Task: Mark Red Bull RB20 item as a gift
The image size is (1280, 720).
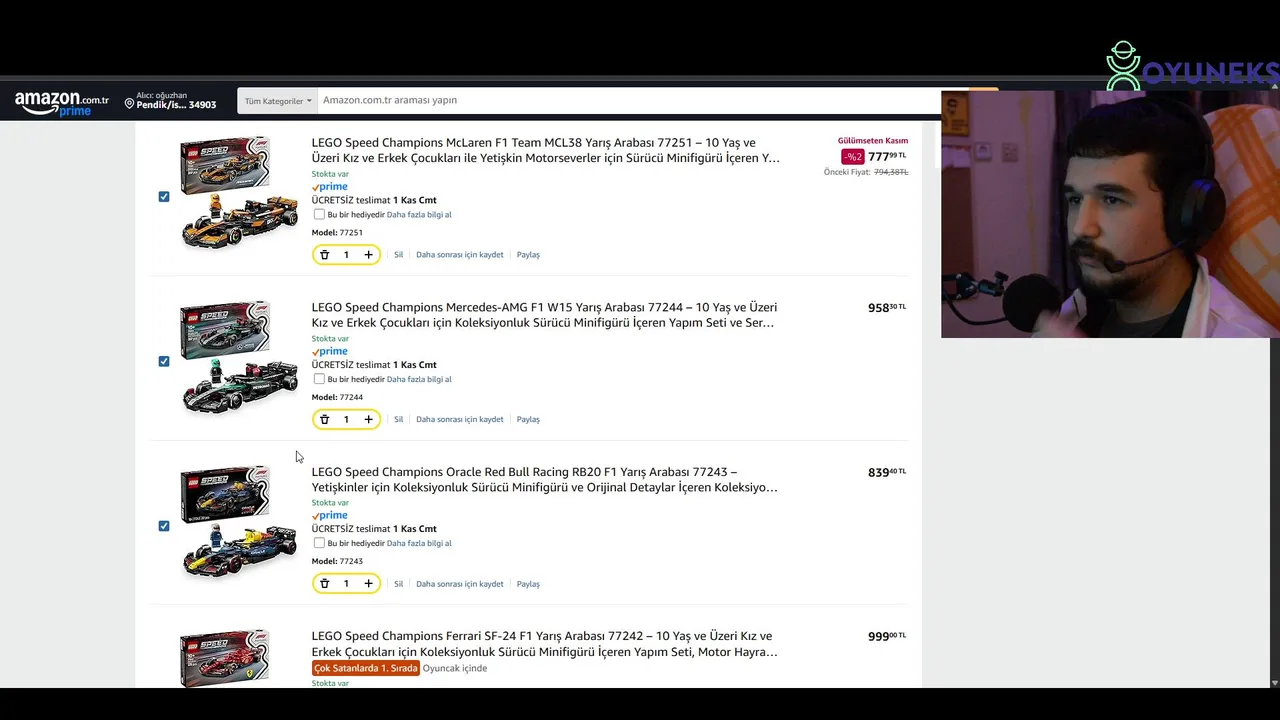Action: [319, 543]
